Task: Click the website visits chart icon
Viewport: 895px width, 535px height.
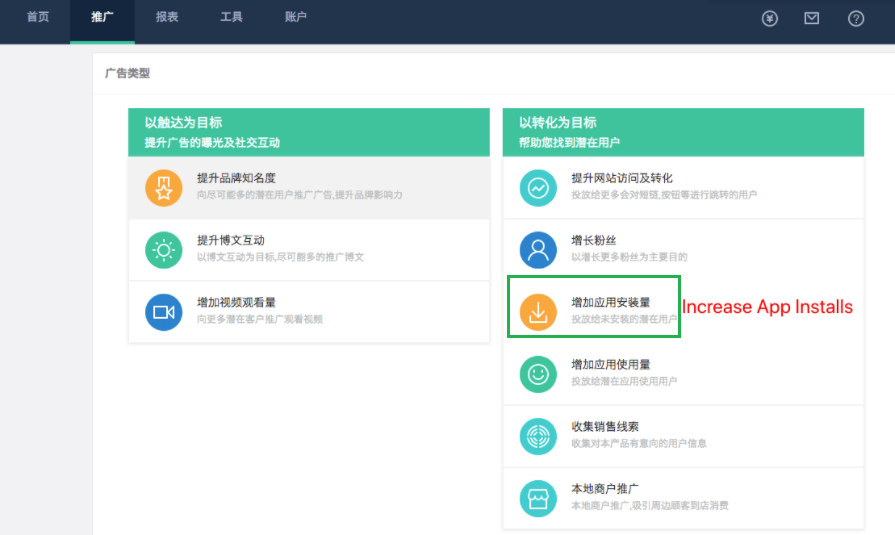Action: pyautogui.click(x=538, y=188)
